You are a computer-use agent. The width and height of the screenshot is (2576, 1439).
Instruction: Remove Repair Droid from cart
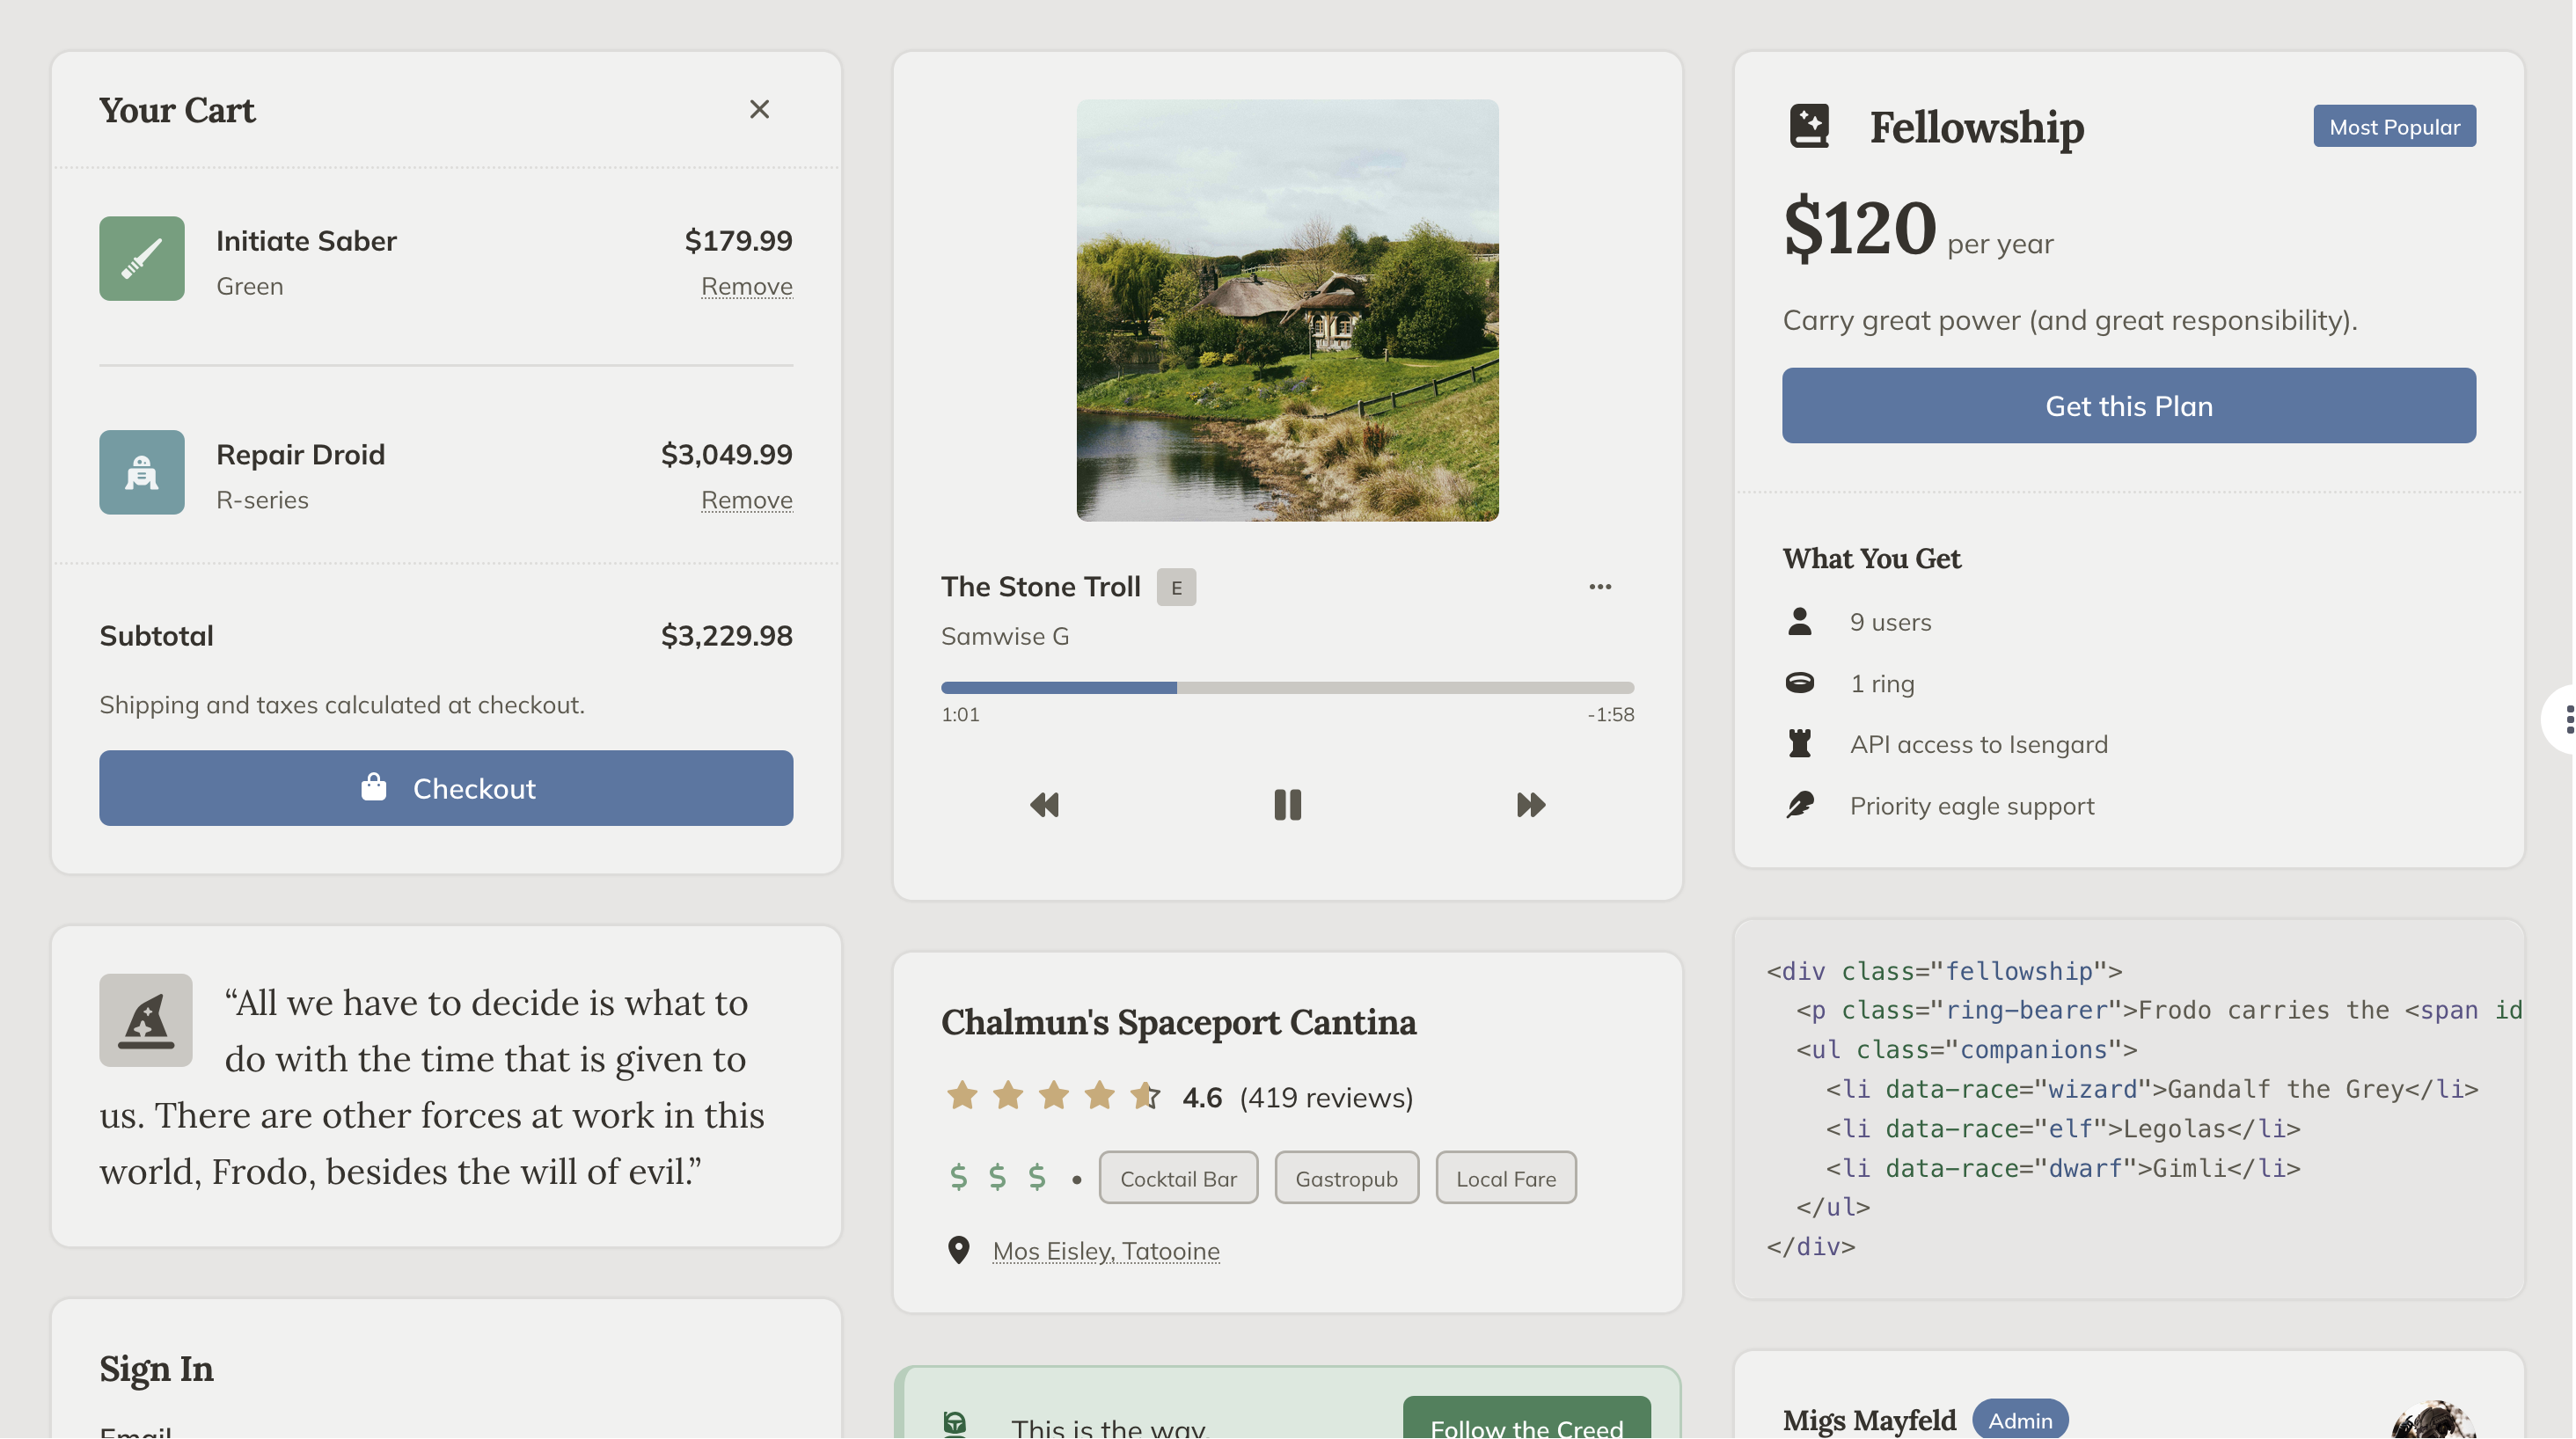pos(746,500)
